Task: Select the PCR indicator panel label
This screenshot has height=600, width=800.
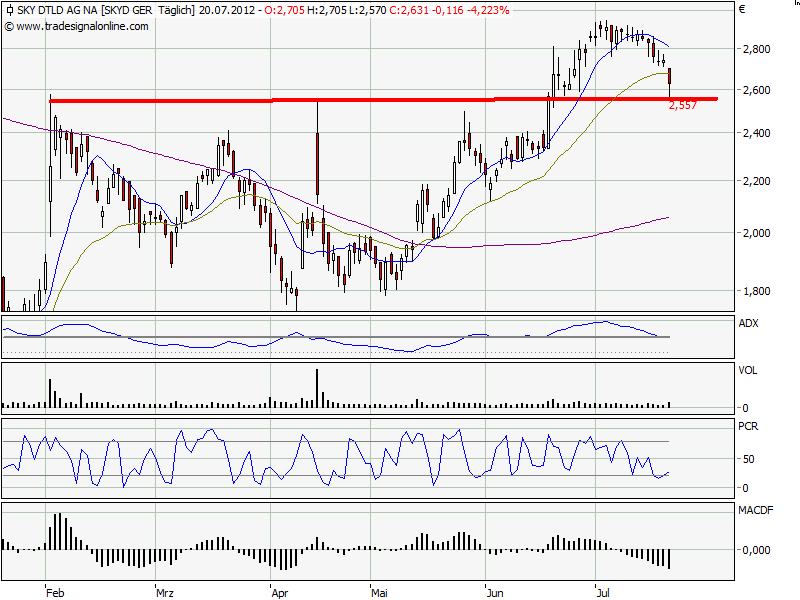Action: [x=748, y=427]
